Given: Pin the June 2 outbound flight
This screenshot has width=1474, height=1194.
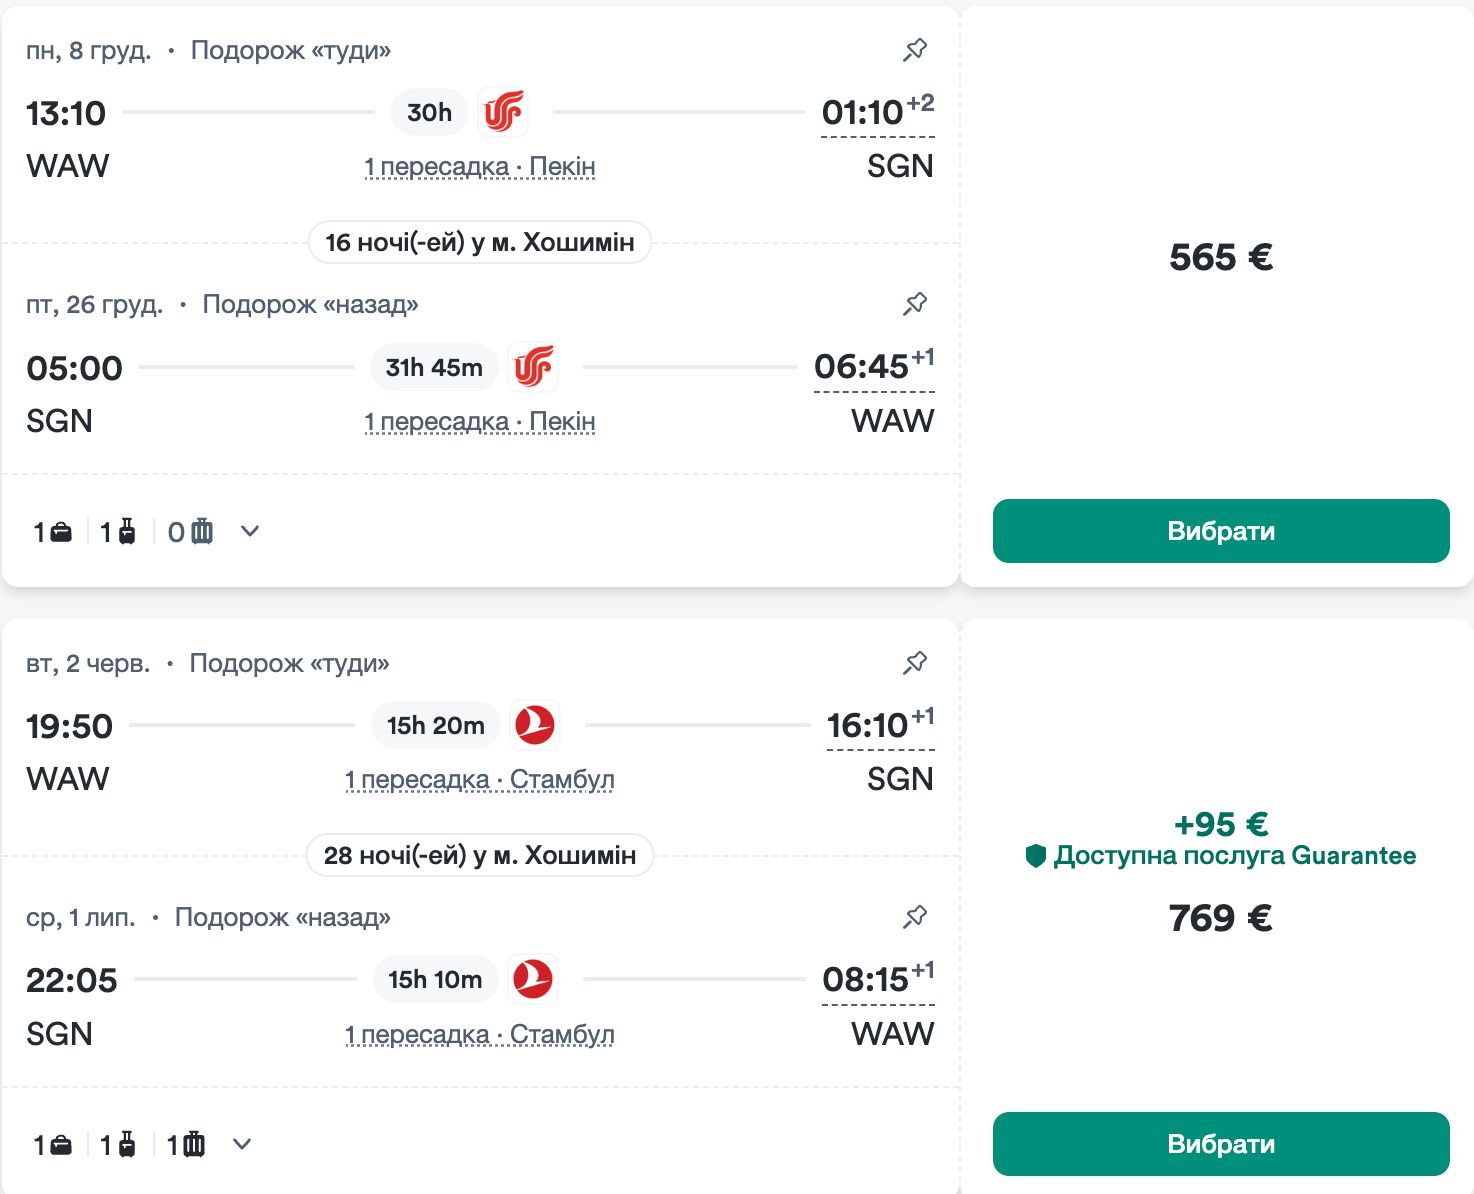Looking at the screenshot, I should click(914, 663).
